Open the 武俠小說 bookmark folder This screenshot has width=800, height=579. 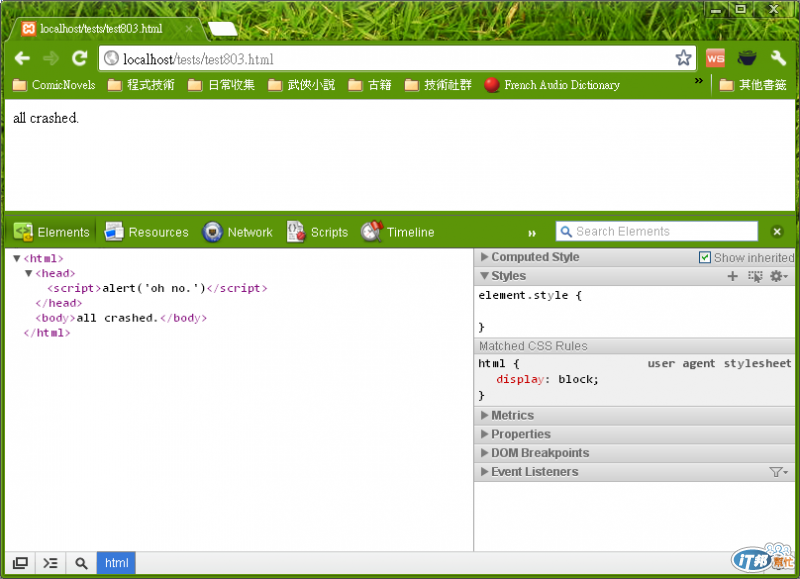tap(302, 85)
